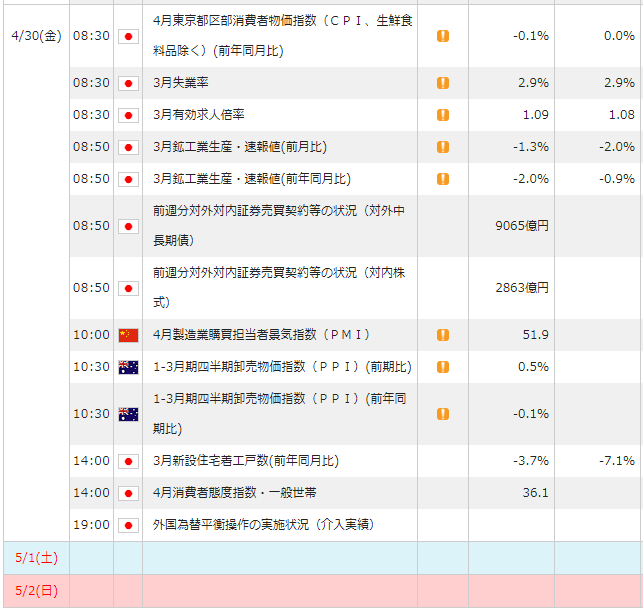Click the Japan flag beside 3月有効求人倍率
Image resolution: width=643 pixels, height=608 pixels.
pyautogui.click(x=128, y=116)
